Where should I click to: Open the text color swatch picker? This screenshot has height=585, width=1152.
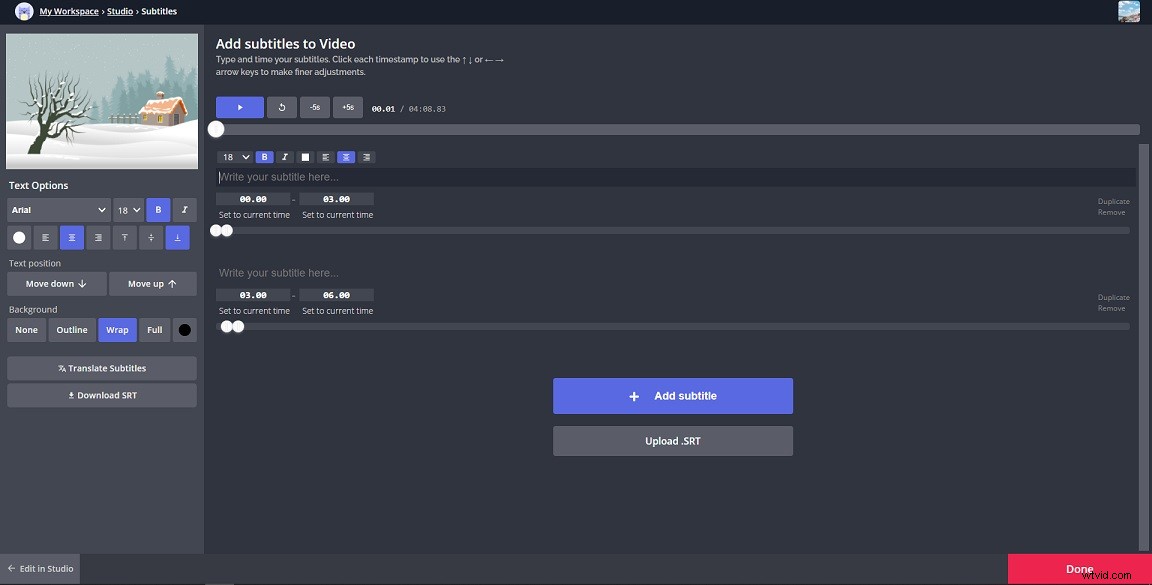click(x=19, y=237)
